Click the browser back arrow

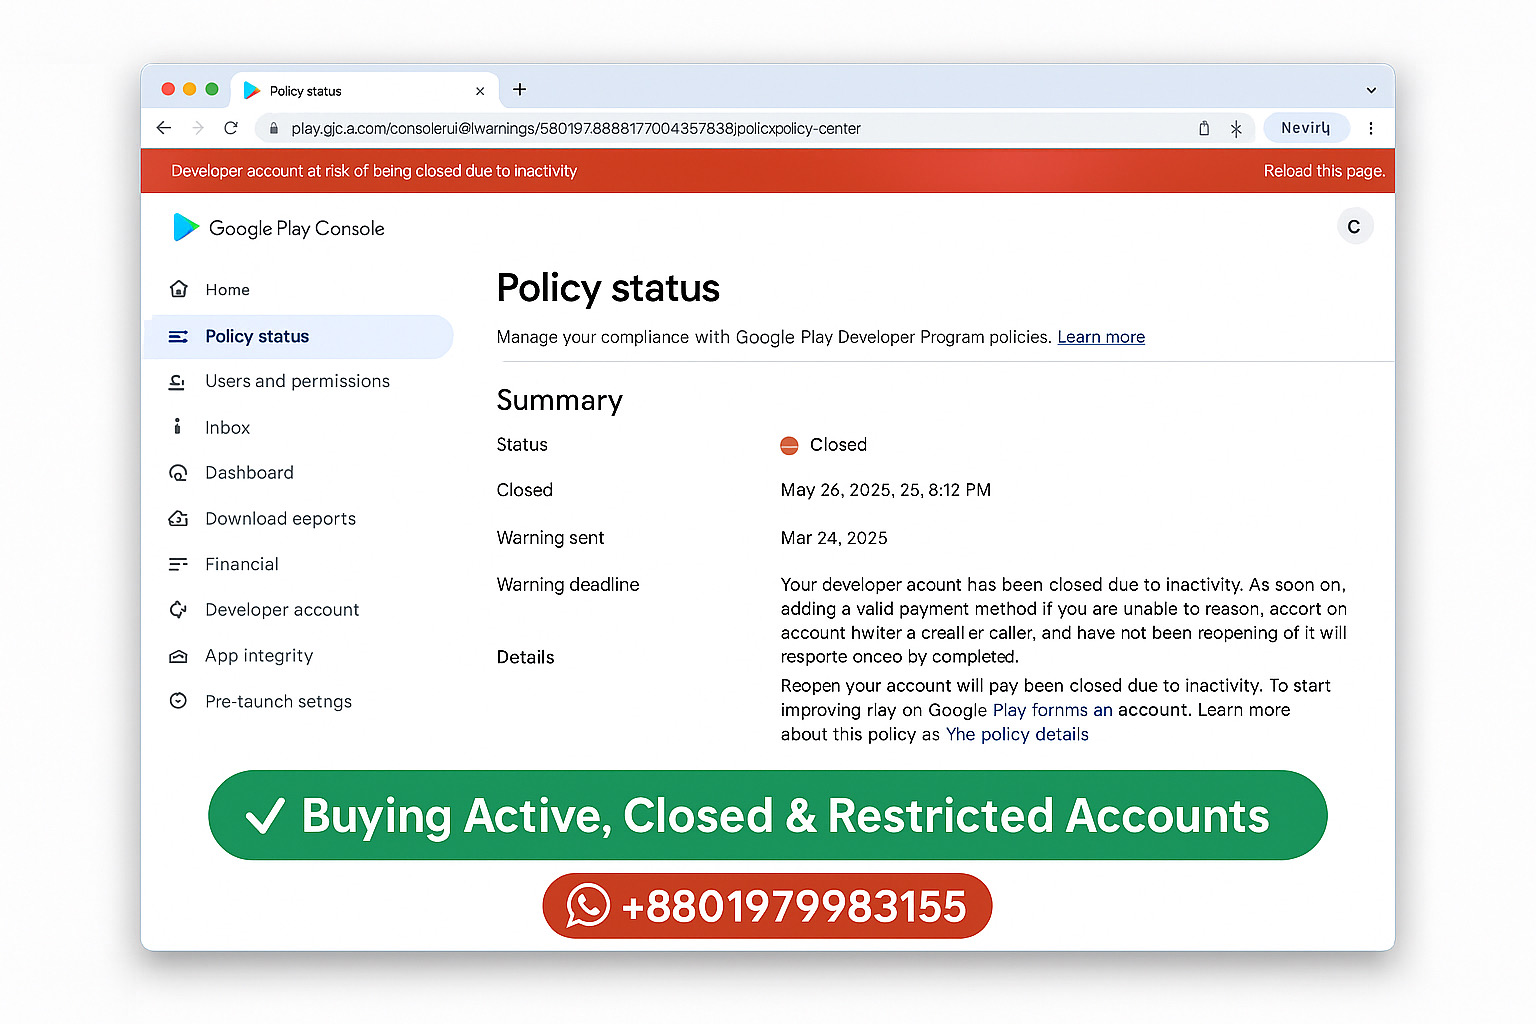pyautogui.click(x=164, y=128)
